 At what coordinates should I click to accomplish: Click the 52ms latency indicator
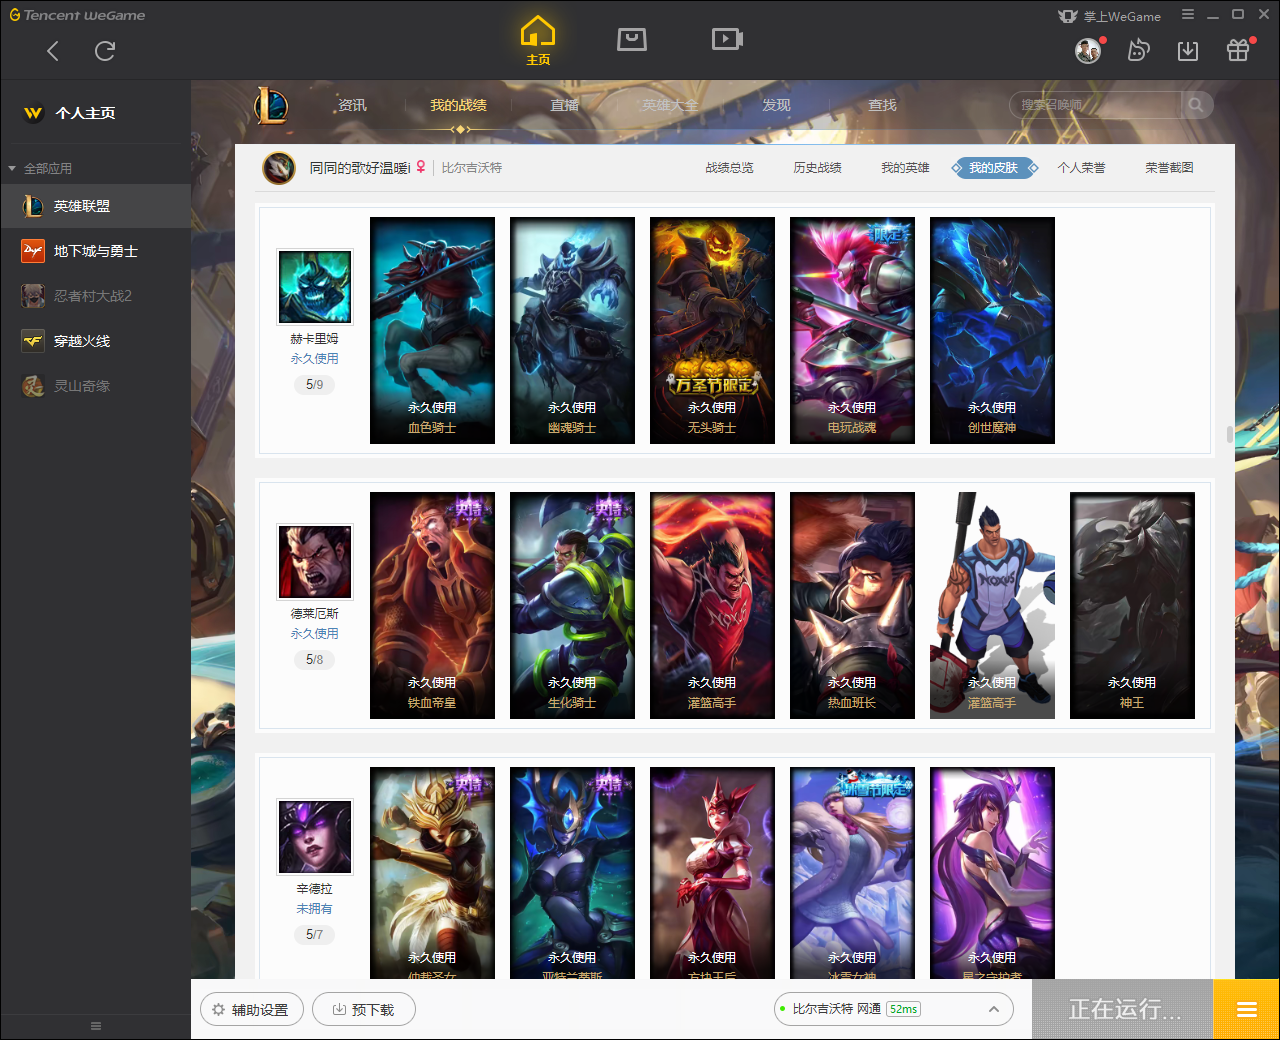904,1009
